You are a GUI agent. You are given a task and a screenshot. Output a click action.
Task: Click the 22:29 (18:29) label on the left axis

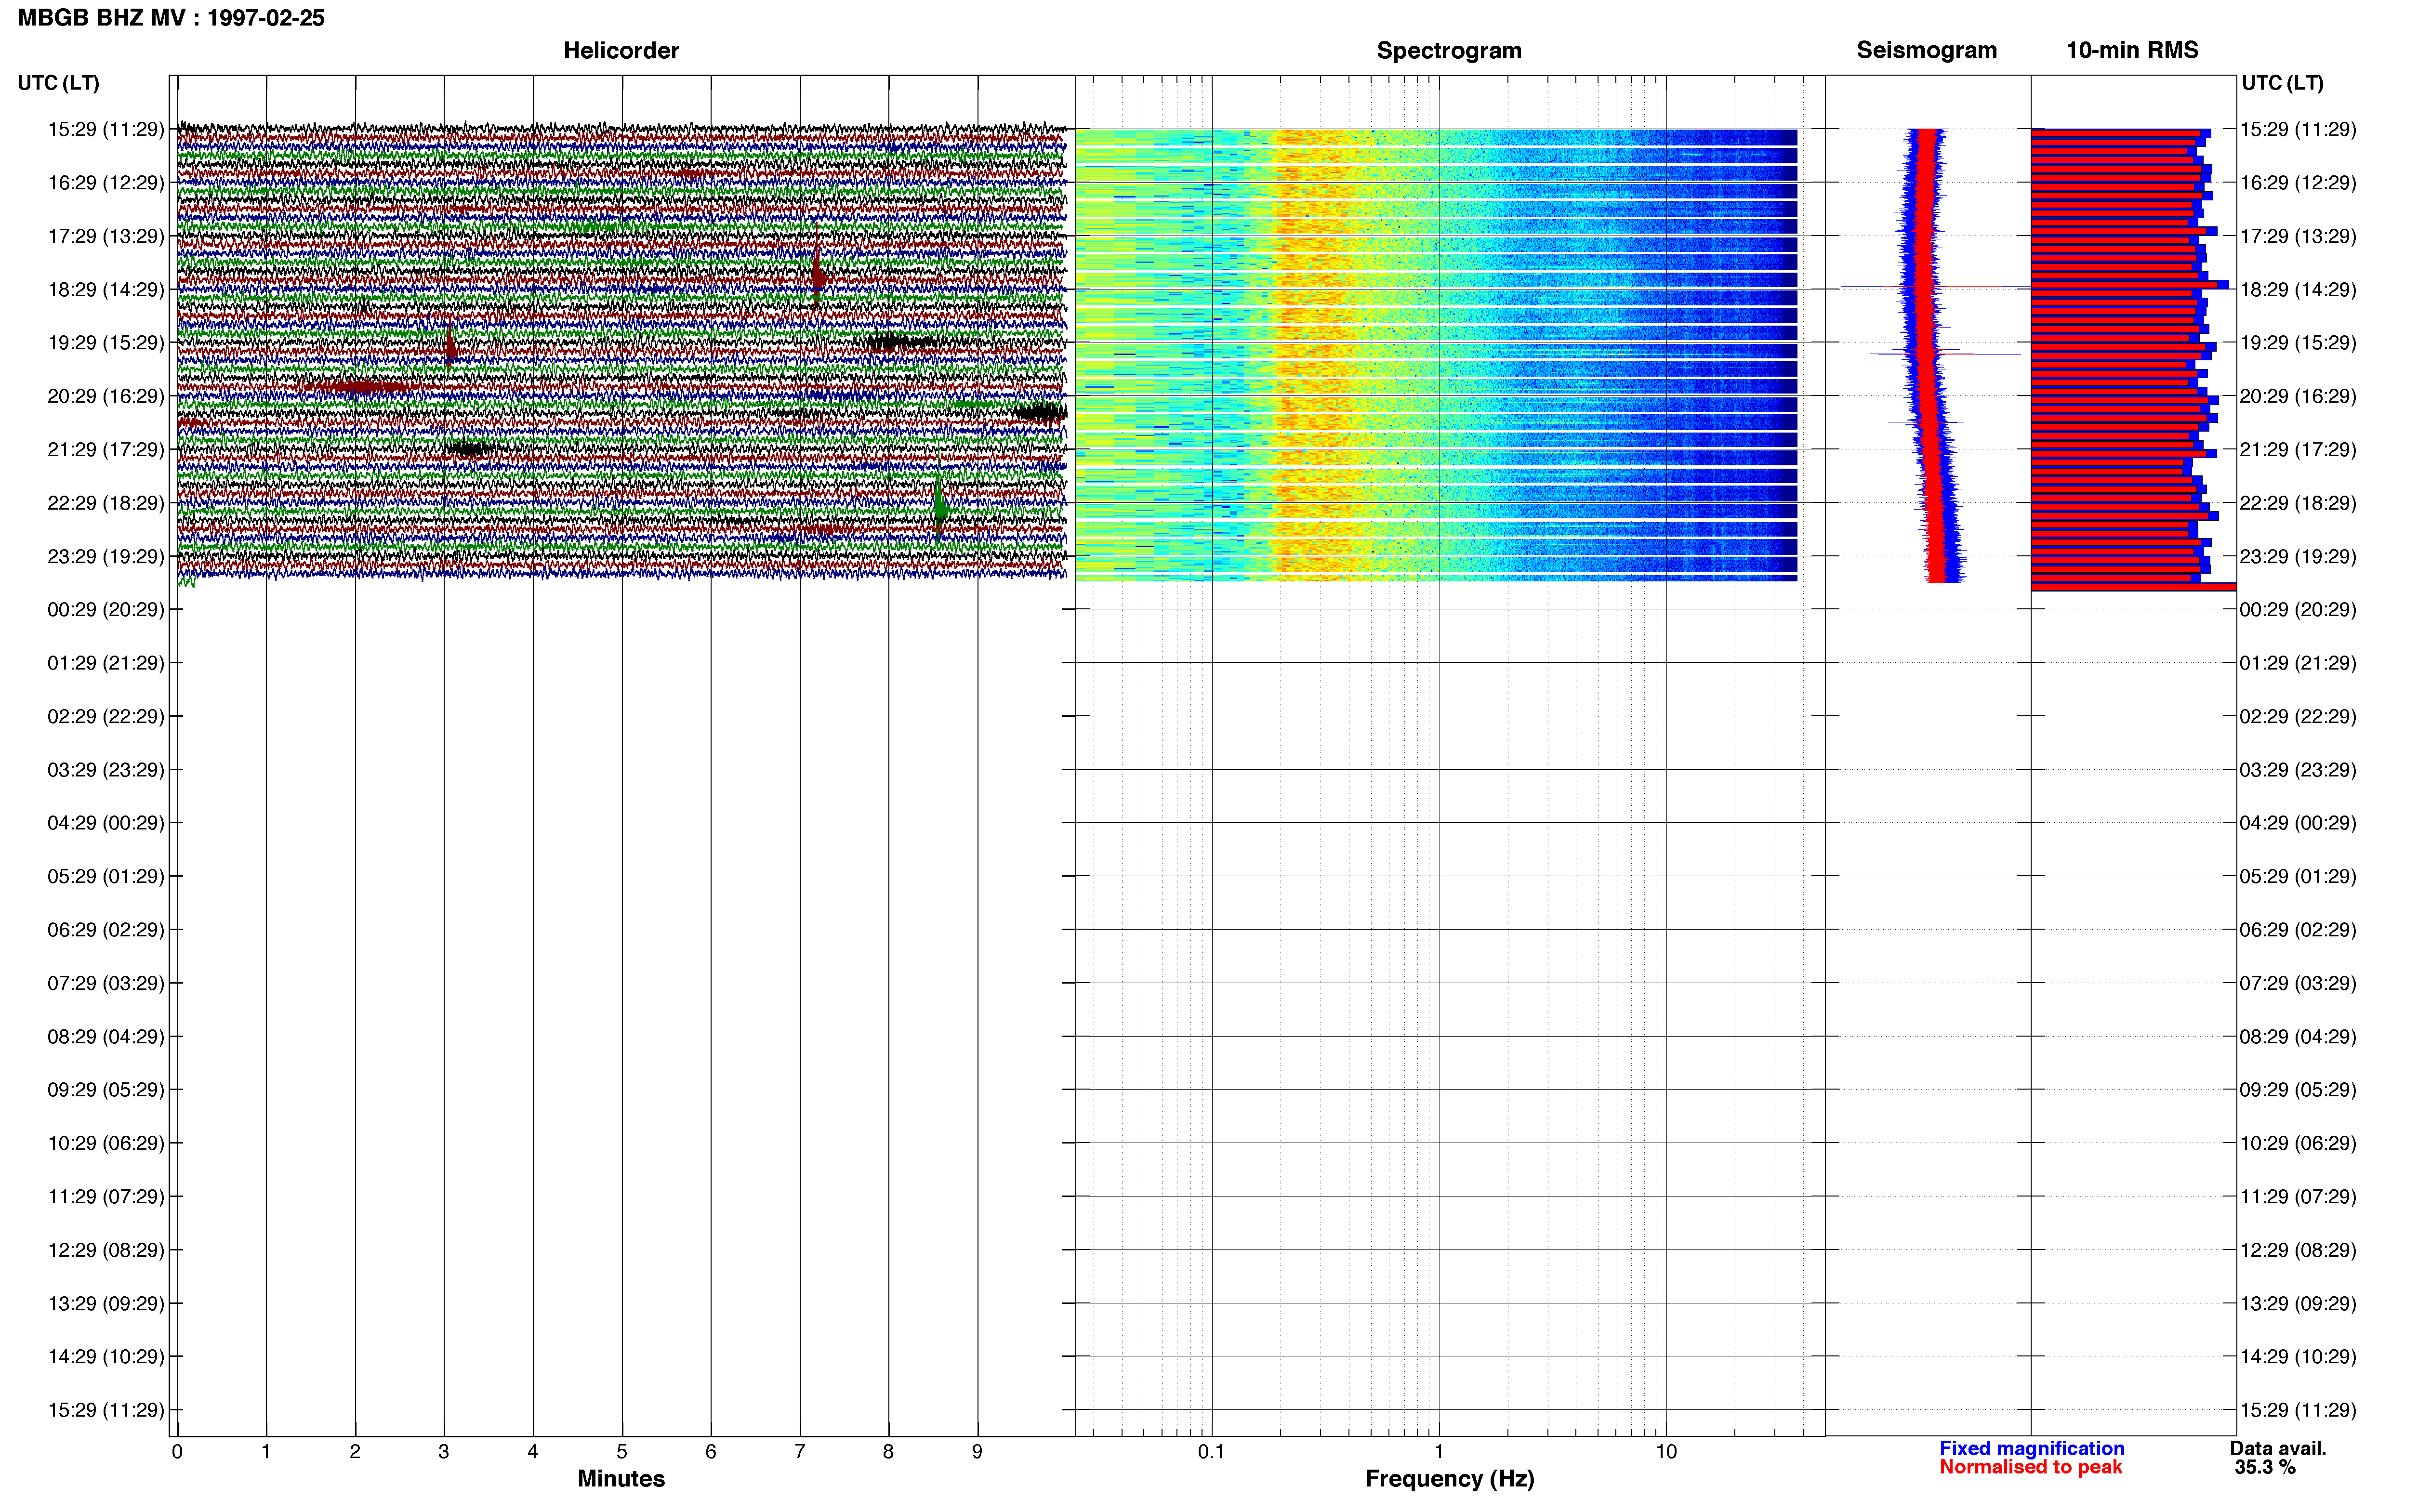(105, 503)
